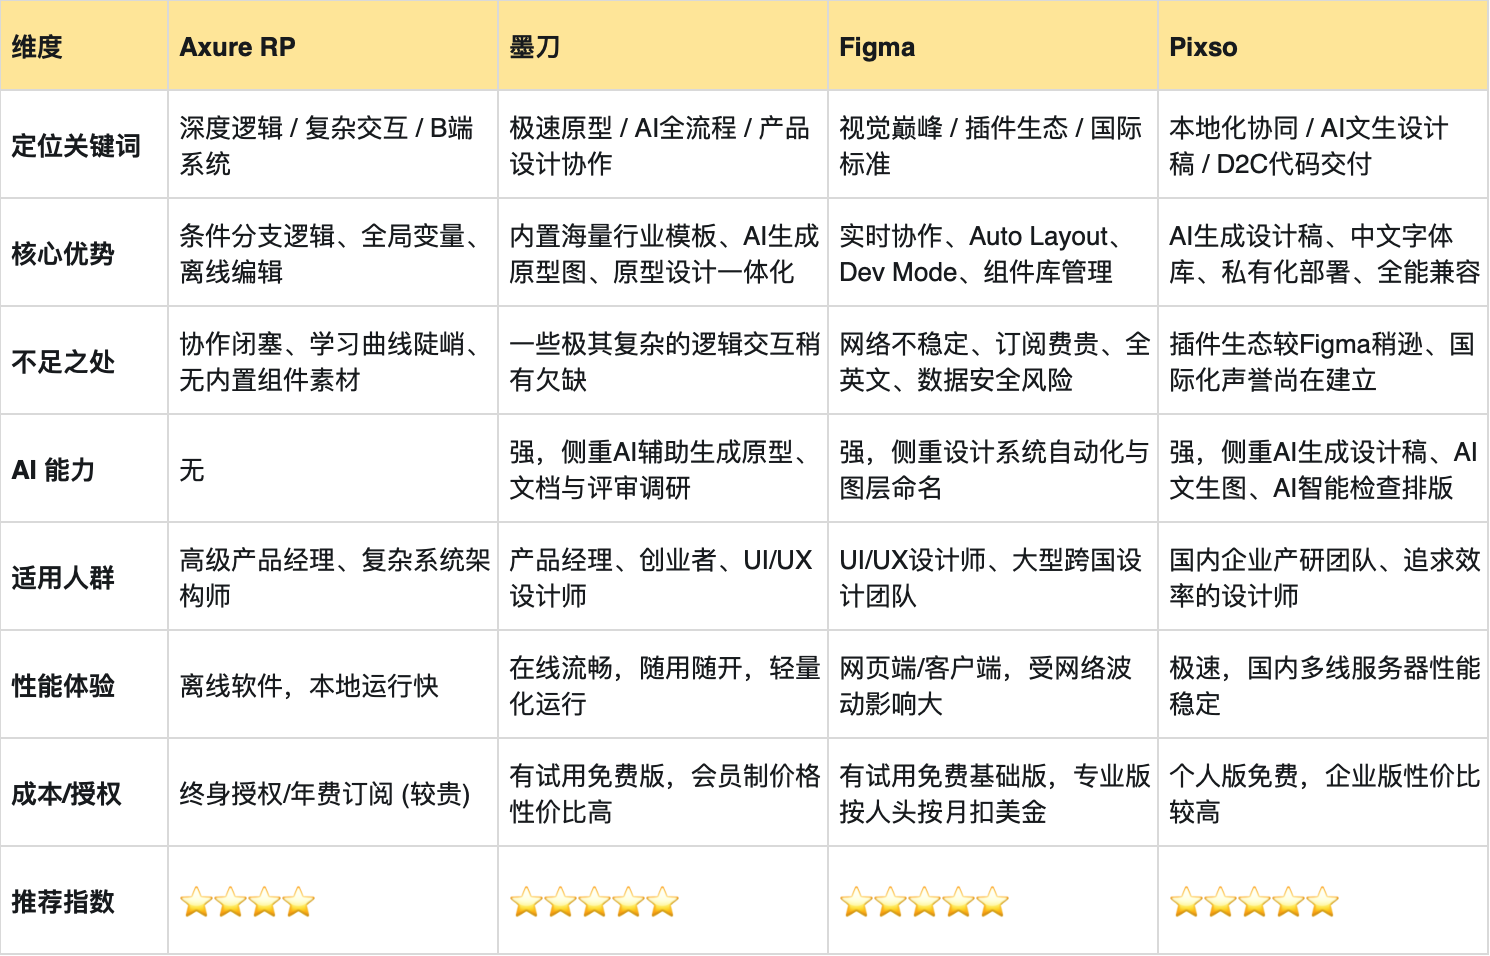Click cell '极速，国内多线服务器性能稳定'

pyautogui.click(x=1323, y=685)
